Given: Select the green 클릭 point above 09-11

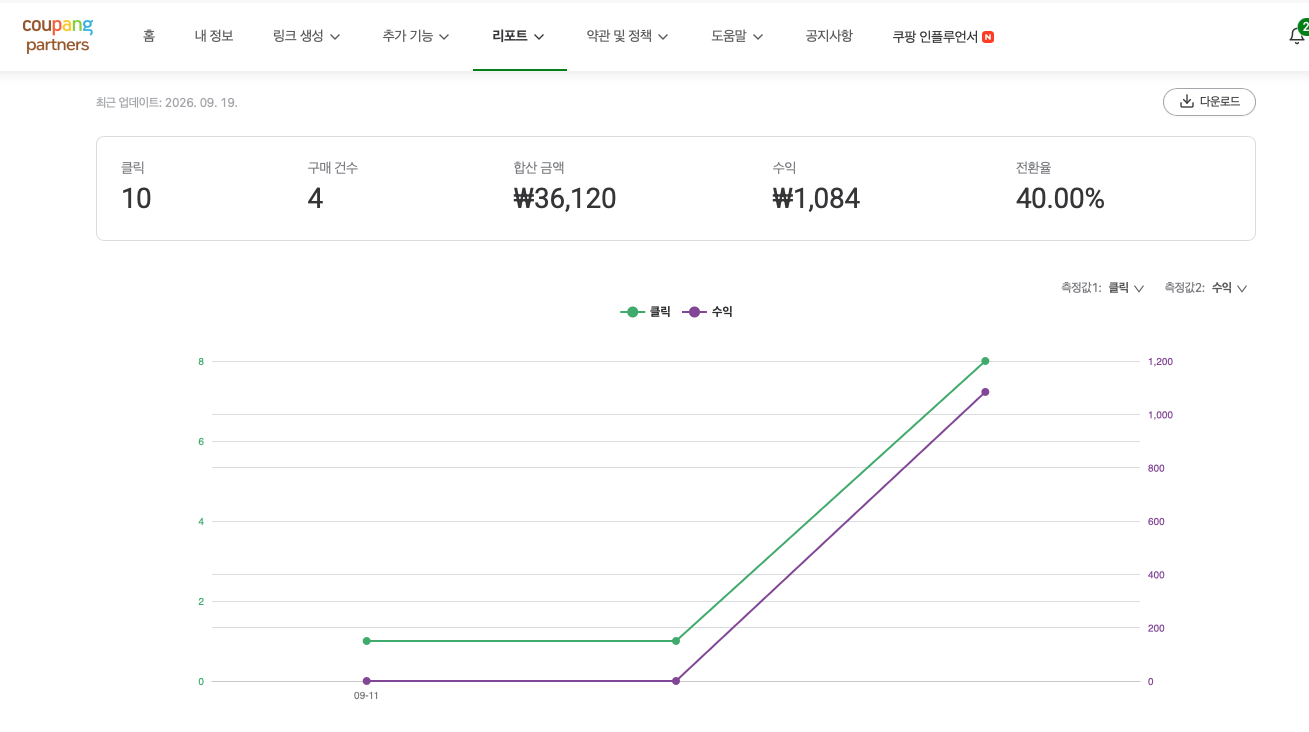Looking at the screenshot, I should [367, 641].
